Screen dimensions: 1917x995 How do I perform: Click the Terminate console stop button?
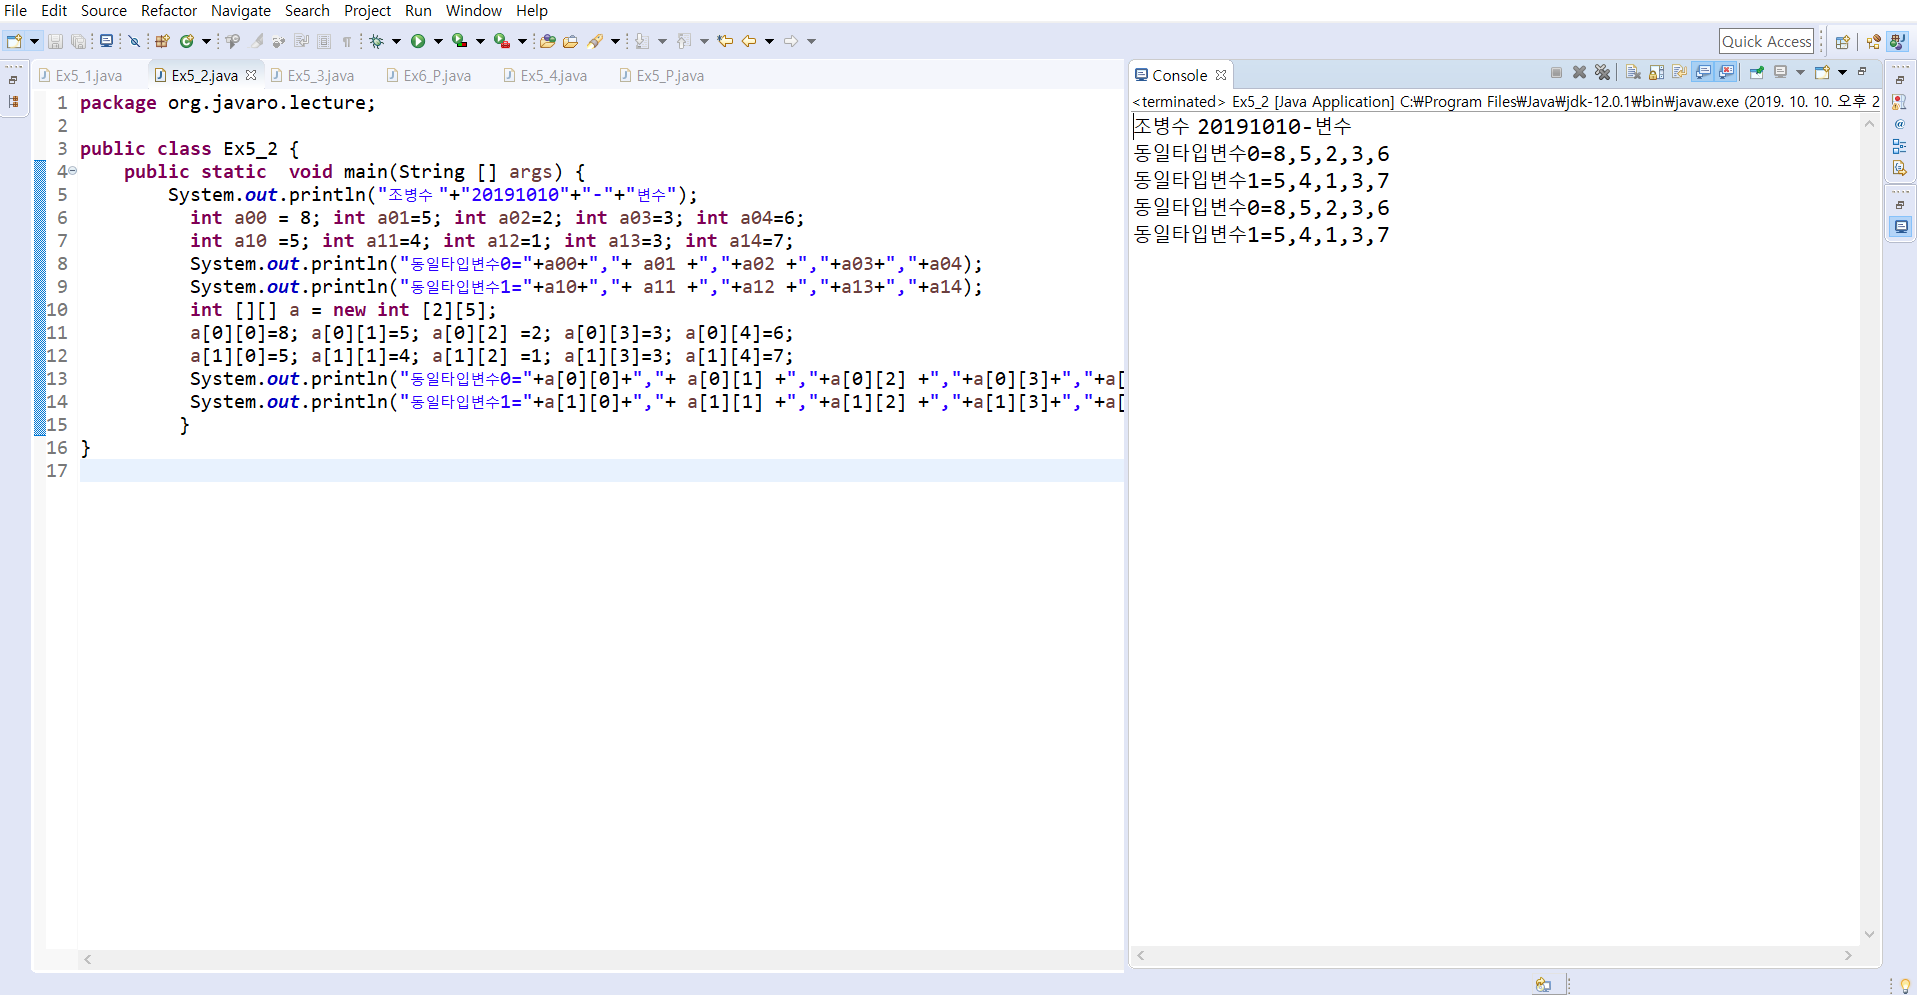tap(1556, 72)
